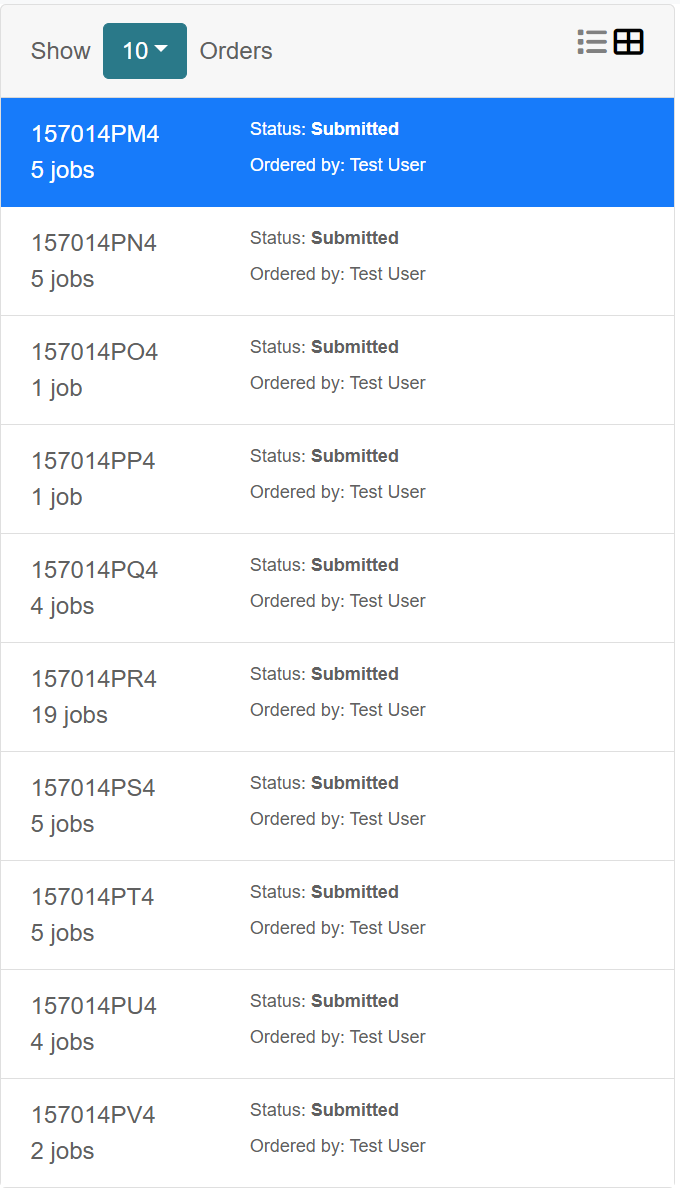Switch to grid view icon
This screenshot has height=1192, width=680.
(x=629, y=42)
